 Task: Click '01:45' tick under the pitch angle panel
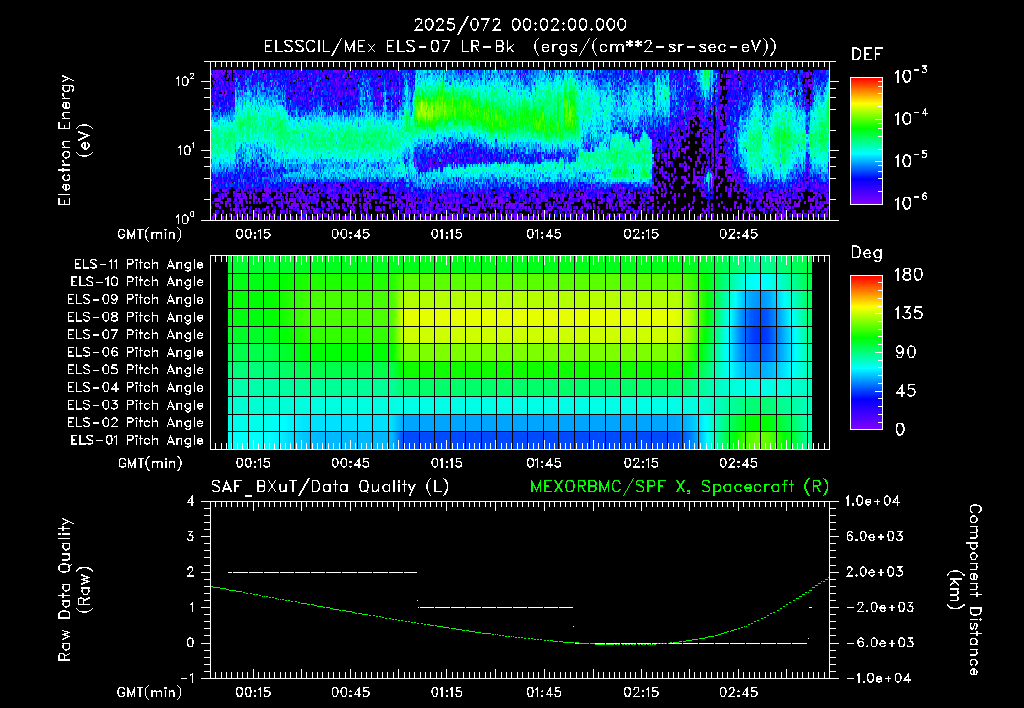543,463
